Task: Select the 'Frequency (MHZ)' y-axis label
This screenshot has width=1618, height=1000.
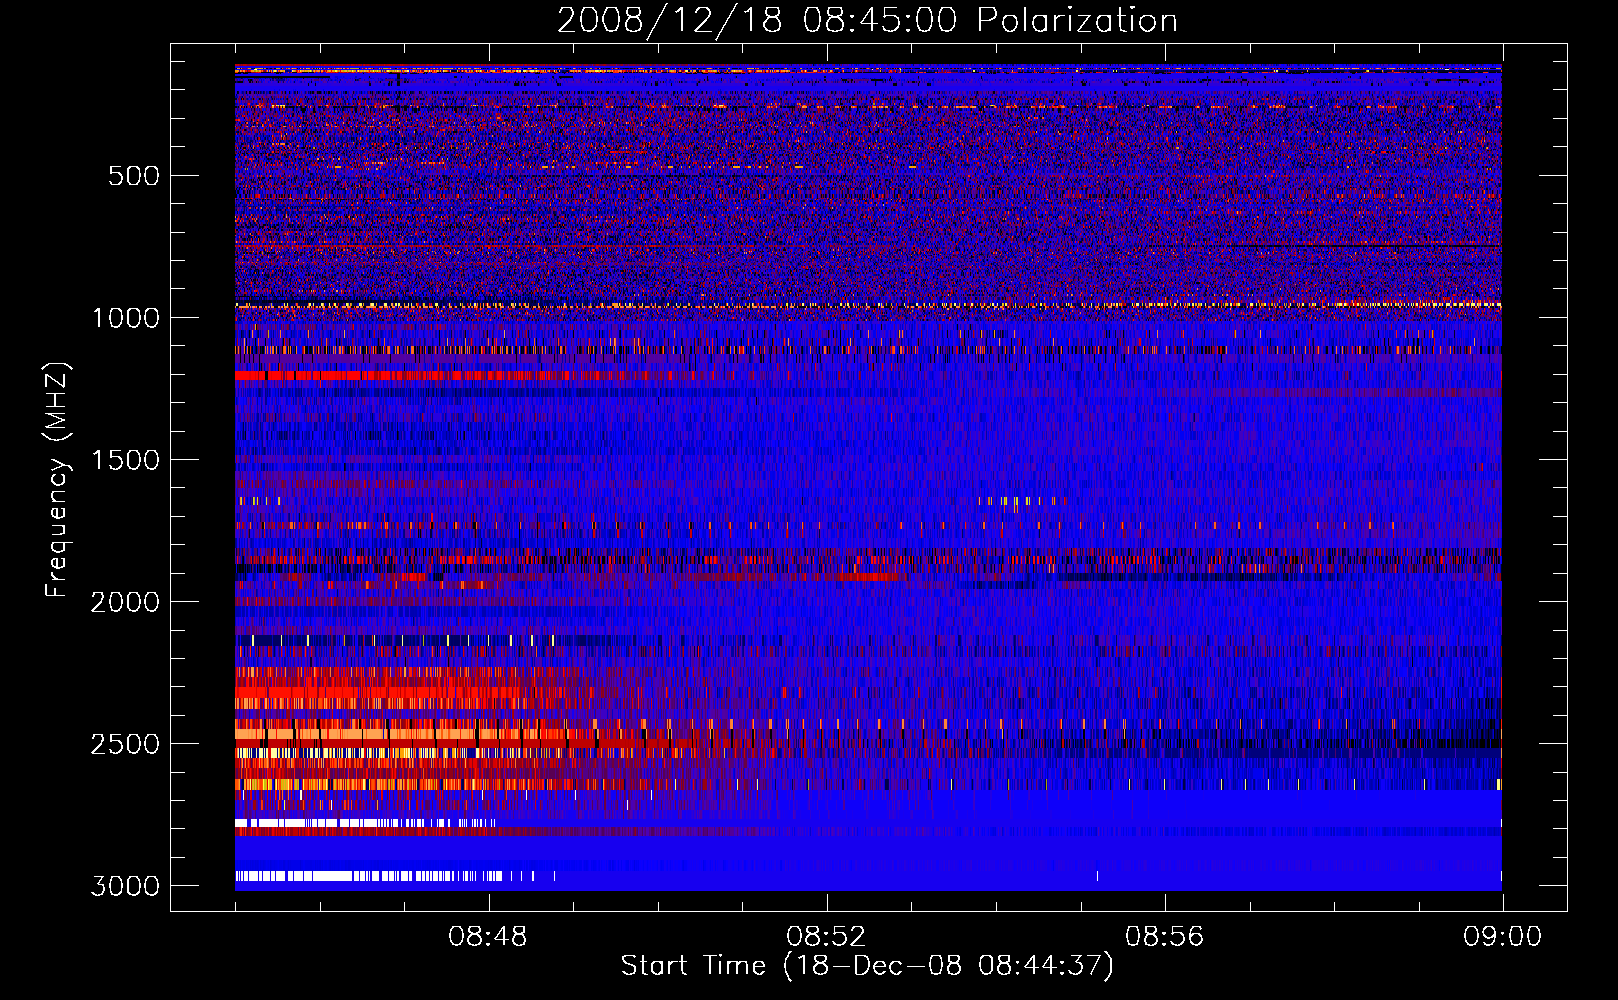Action: [x=58, y=480]
